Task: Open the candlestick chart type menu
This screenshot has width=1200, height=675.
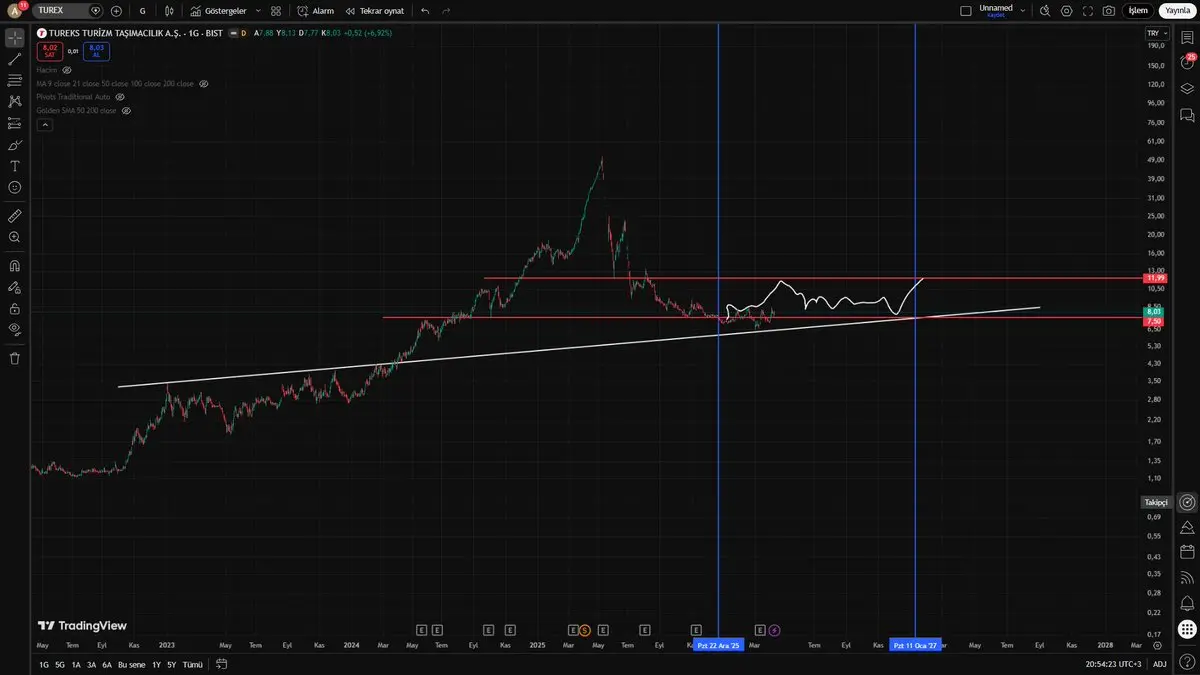Action: point(169,10)
